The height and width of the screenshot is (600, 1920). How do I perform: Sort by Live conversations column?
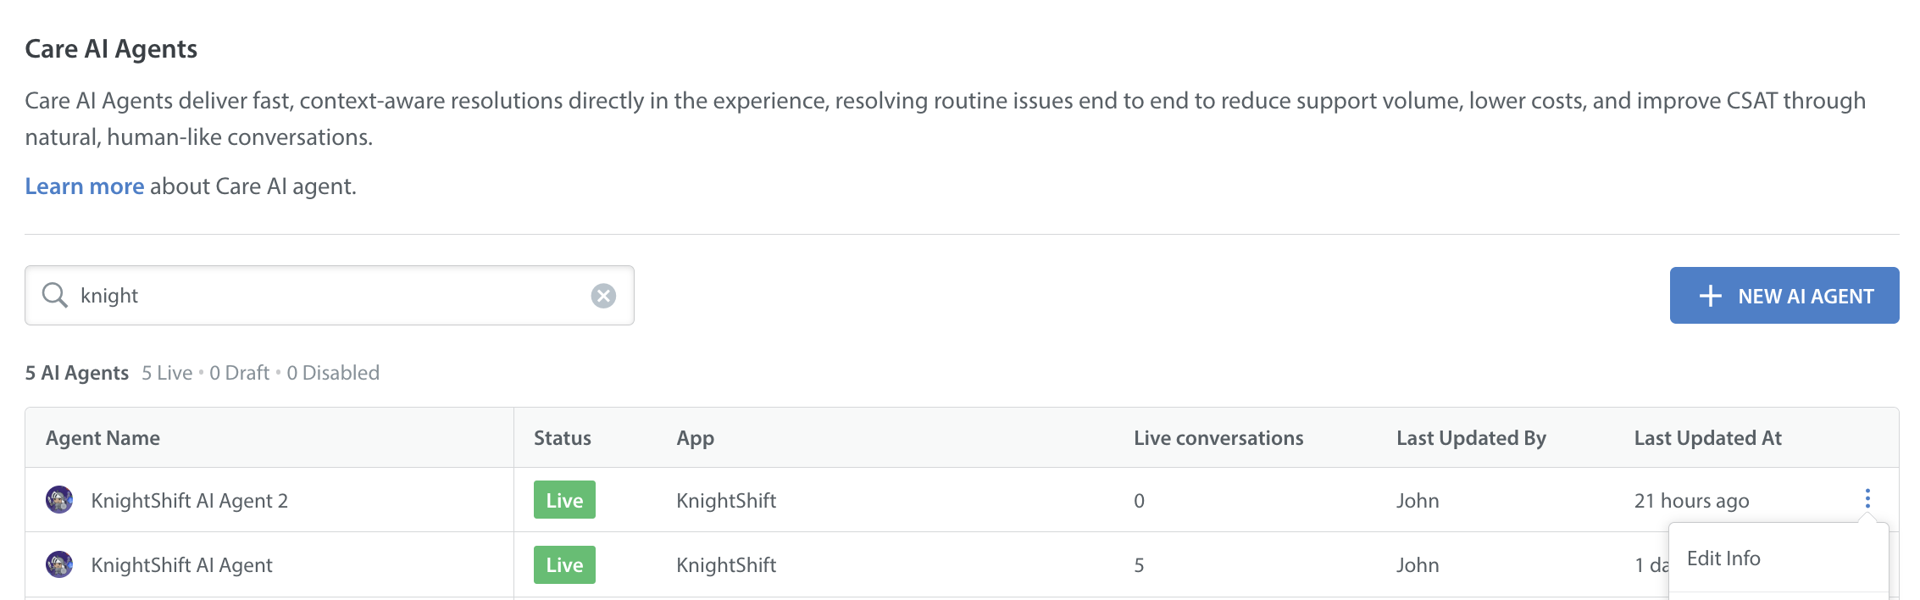tap(1218, 438)
